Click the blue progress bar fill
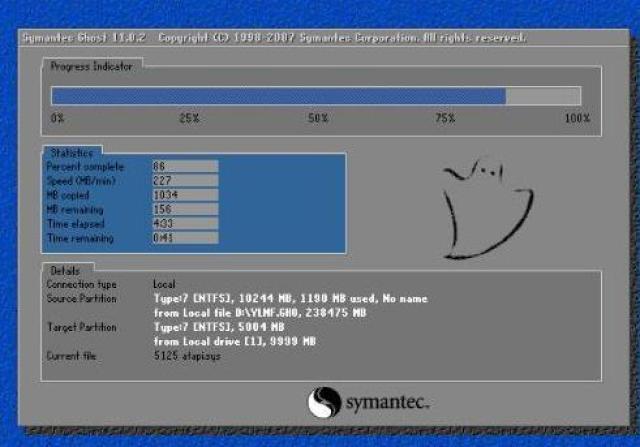The image size is (640, 447). 279,96
